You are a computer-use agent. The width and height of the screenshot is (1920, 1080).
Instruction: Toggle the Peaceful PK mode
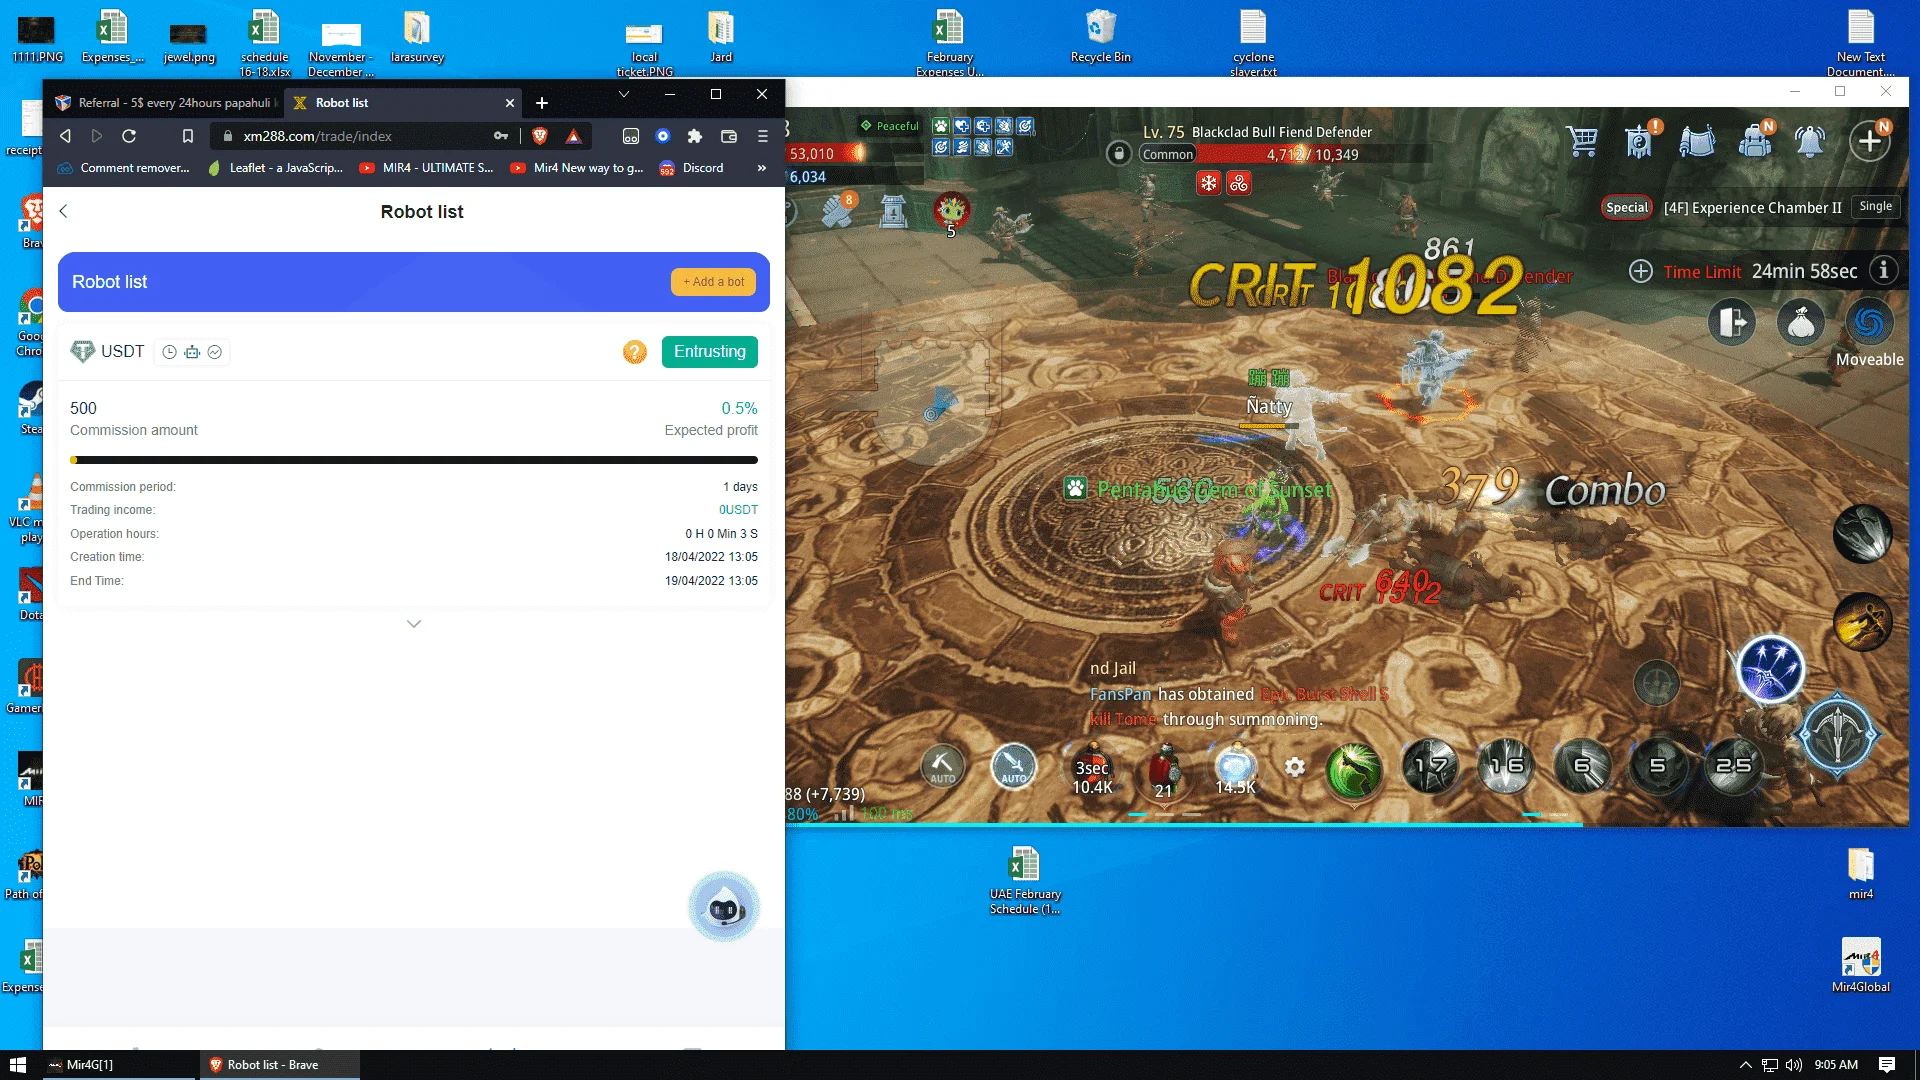point(889,126)
